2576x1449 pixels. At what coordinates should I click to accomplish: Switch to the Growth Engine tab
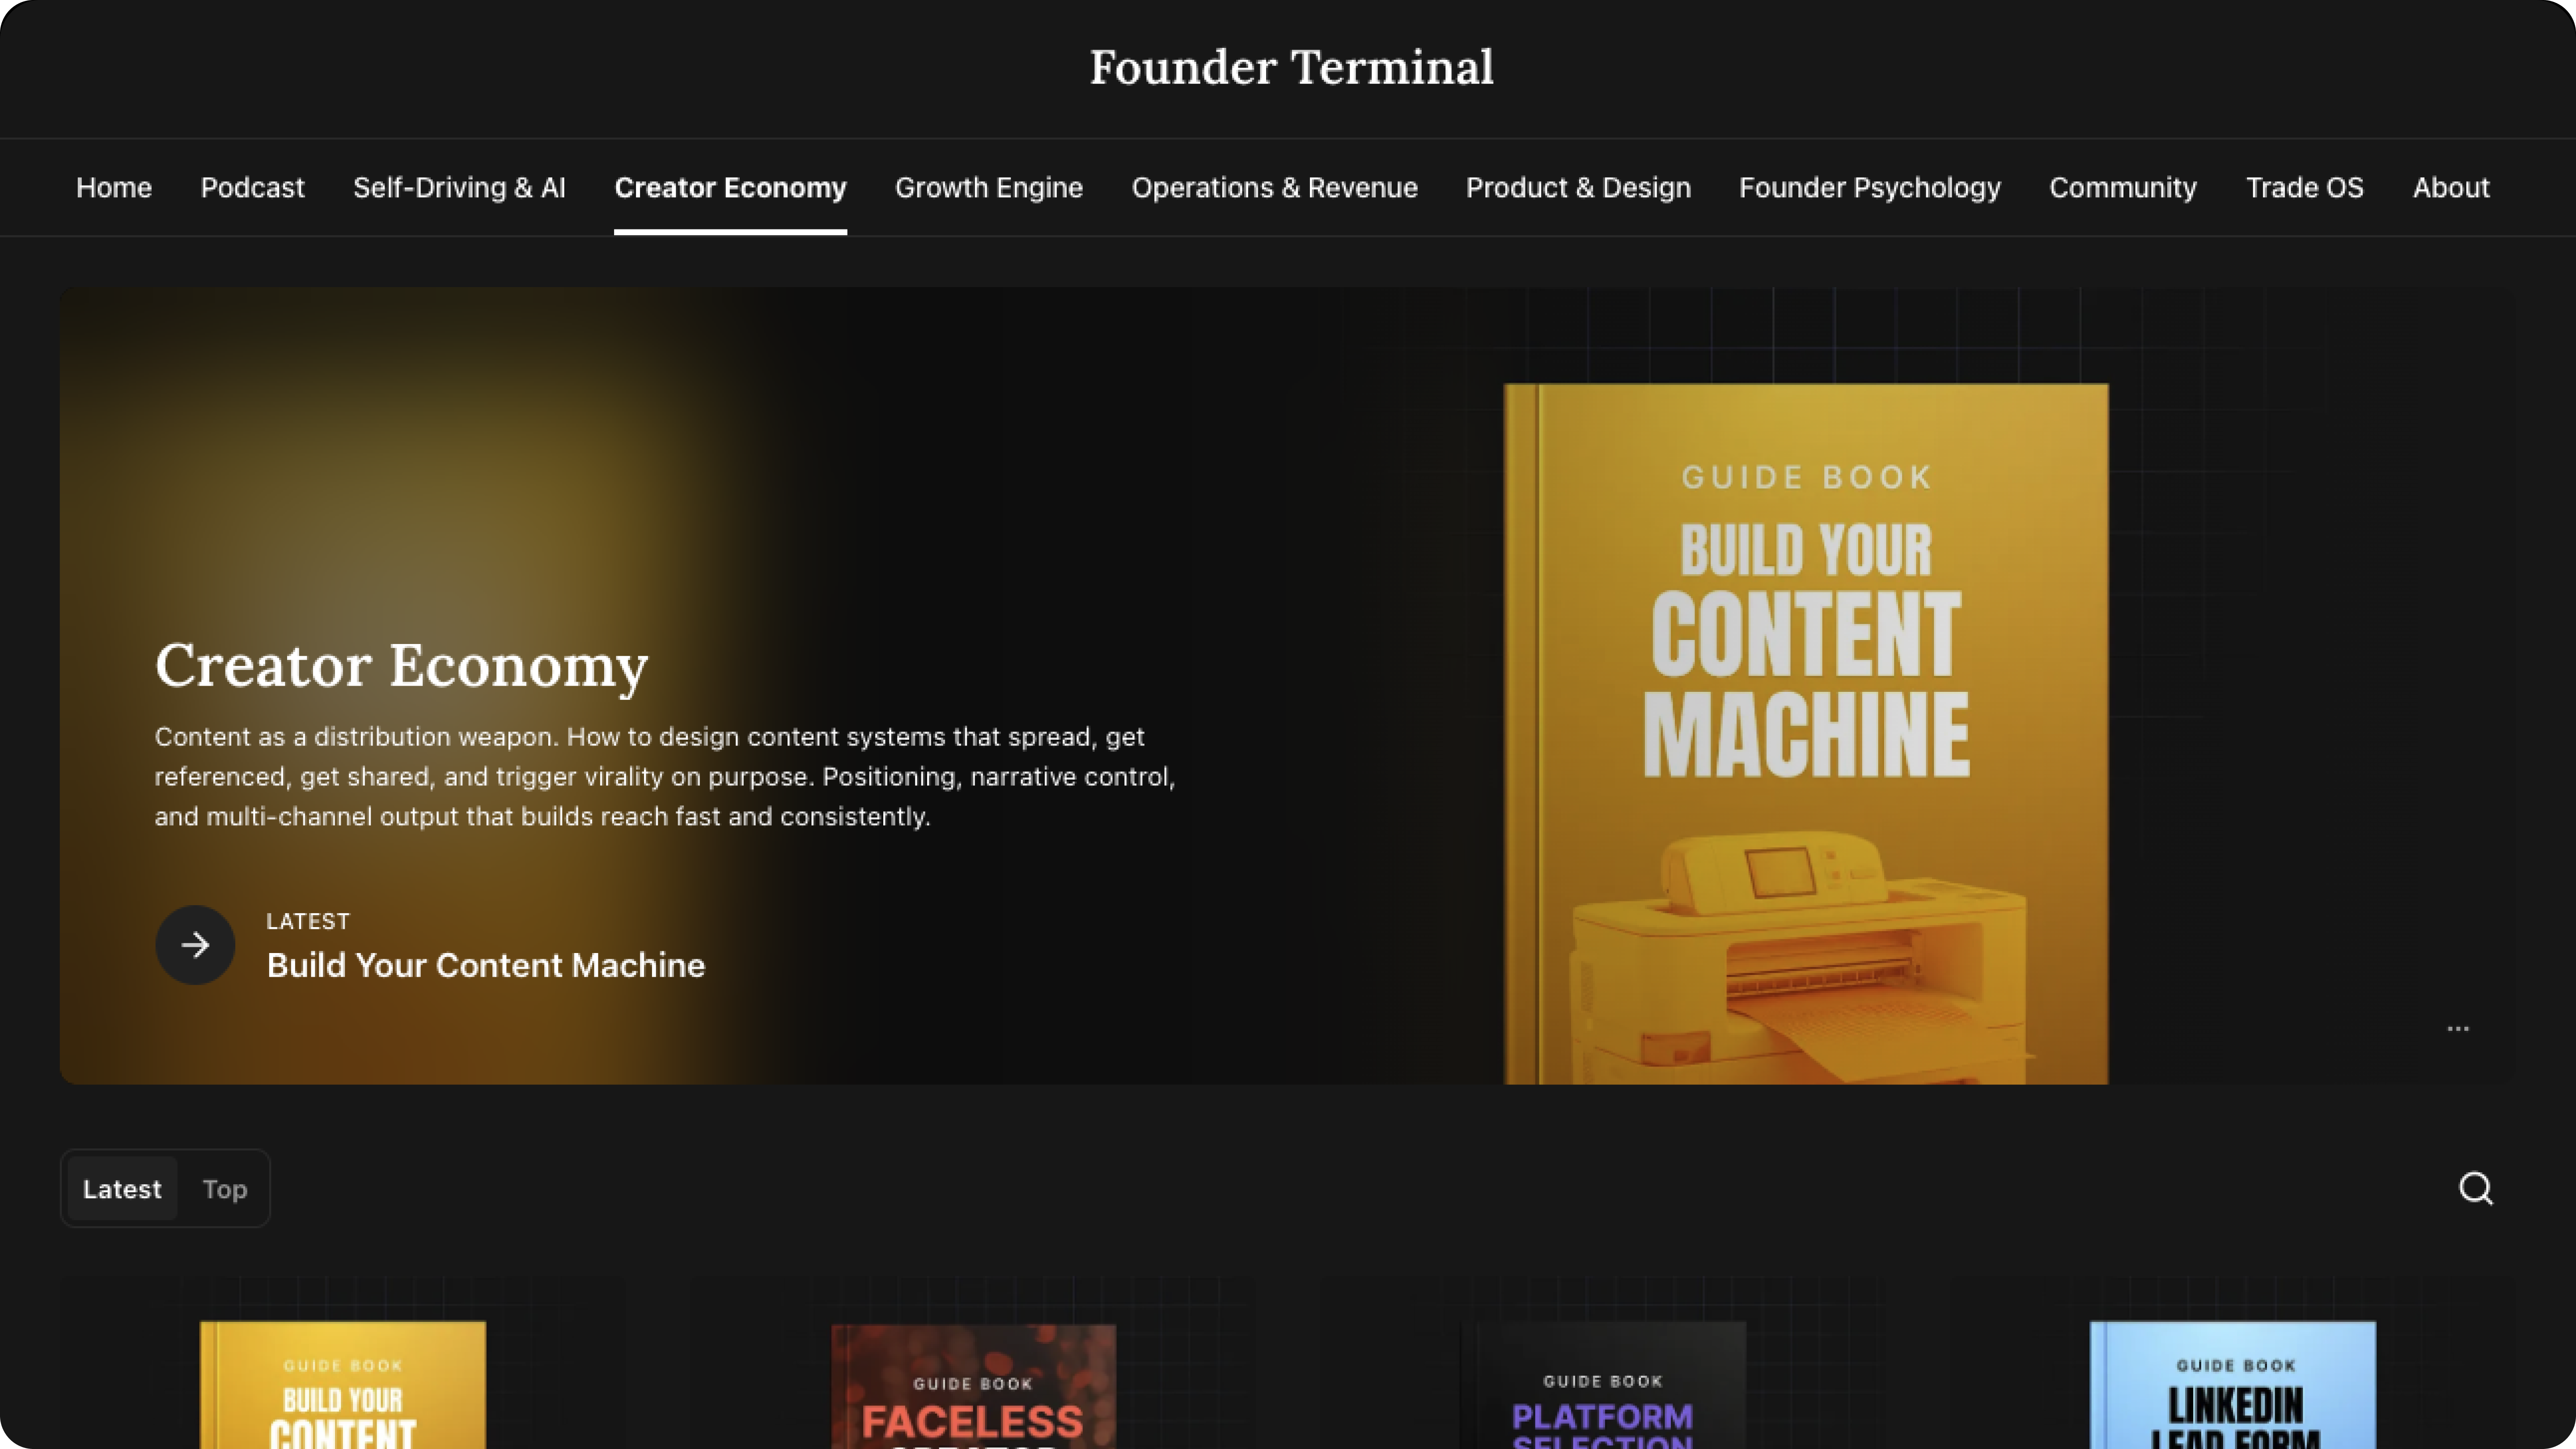[x=988, y=188]
